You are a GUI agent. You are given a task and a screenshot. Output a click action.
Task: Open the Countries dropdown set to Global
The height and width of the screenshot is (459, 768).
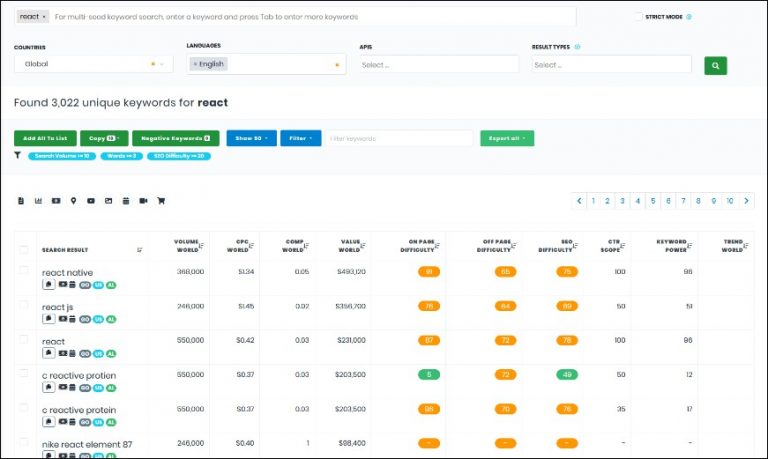[94, 64]
